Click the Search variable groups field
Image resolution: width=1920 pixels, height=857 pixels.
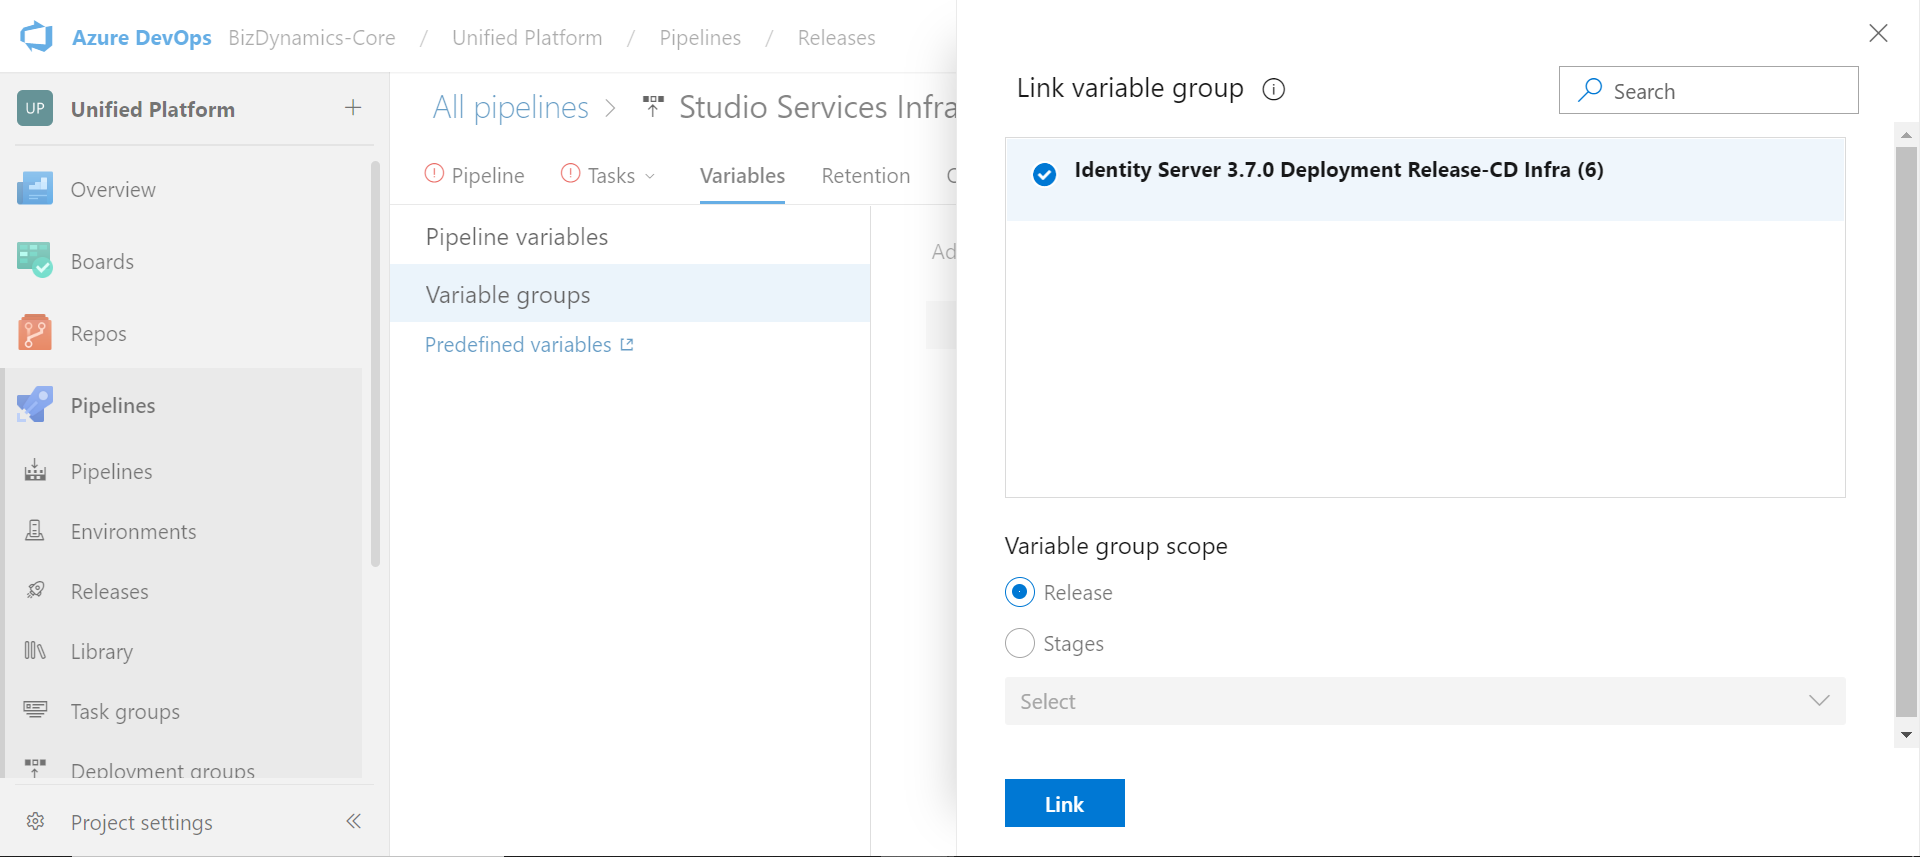[1708, 91]
